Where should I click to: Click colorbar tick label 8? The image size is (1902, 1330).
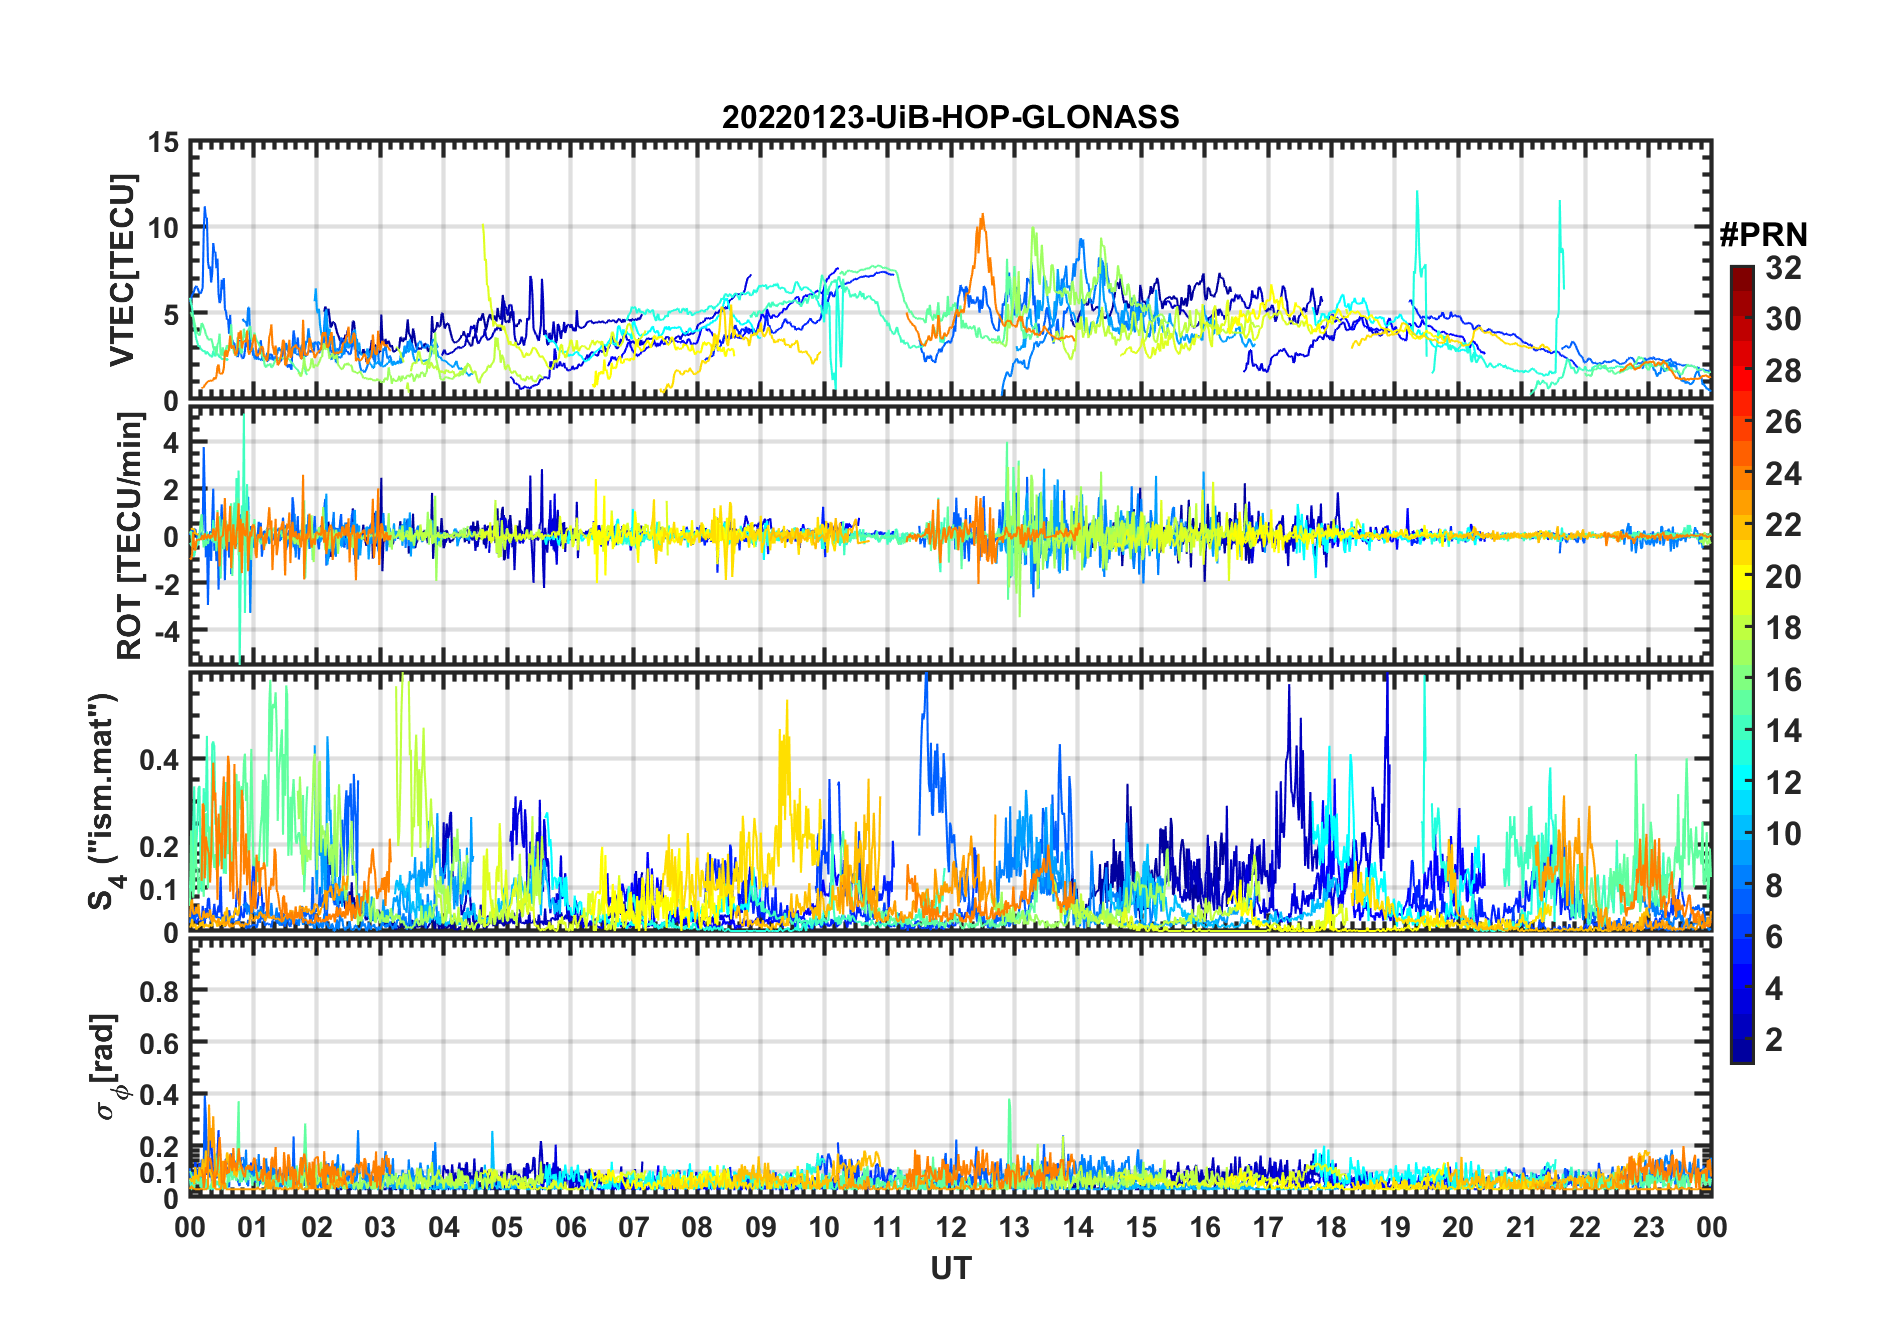pyautogui.click(x=1774, y=886)
